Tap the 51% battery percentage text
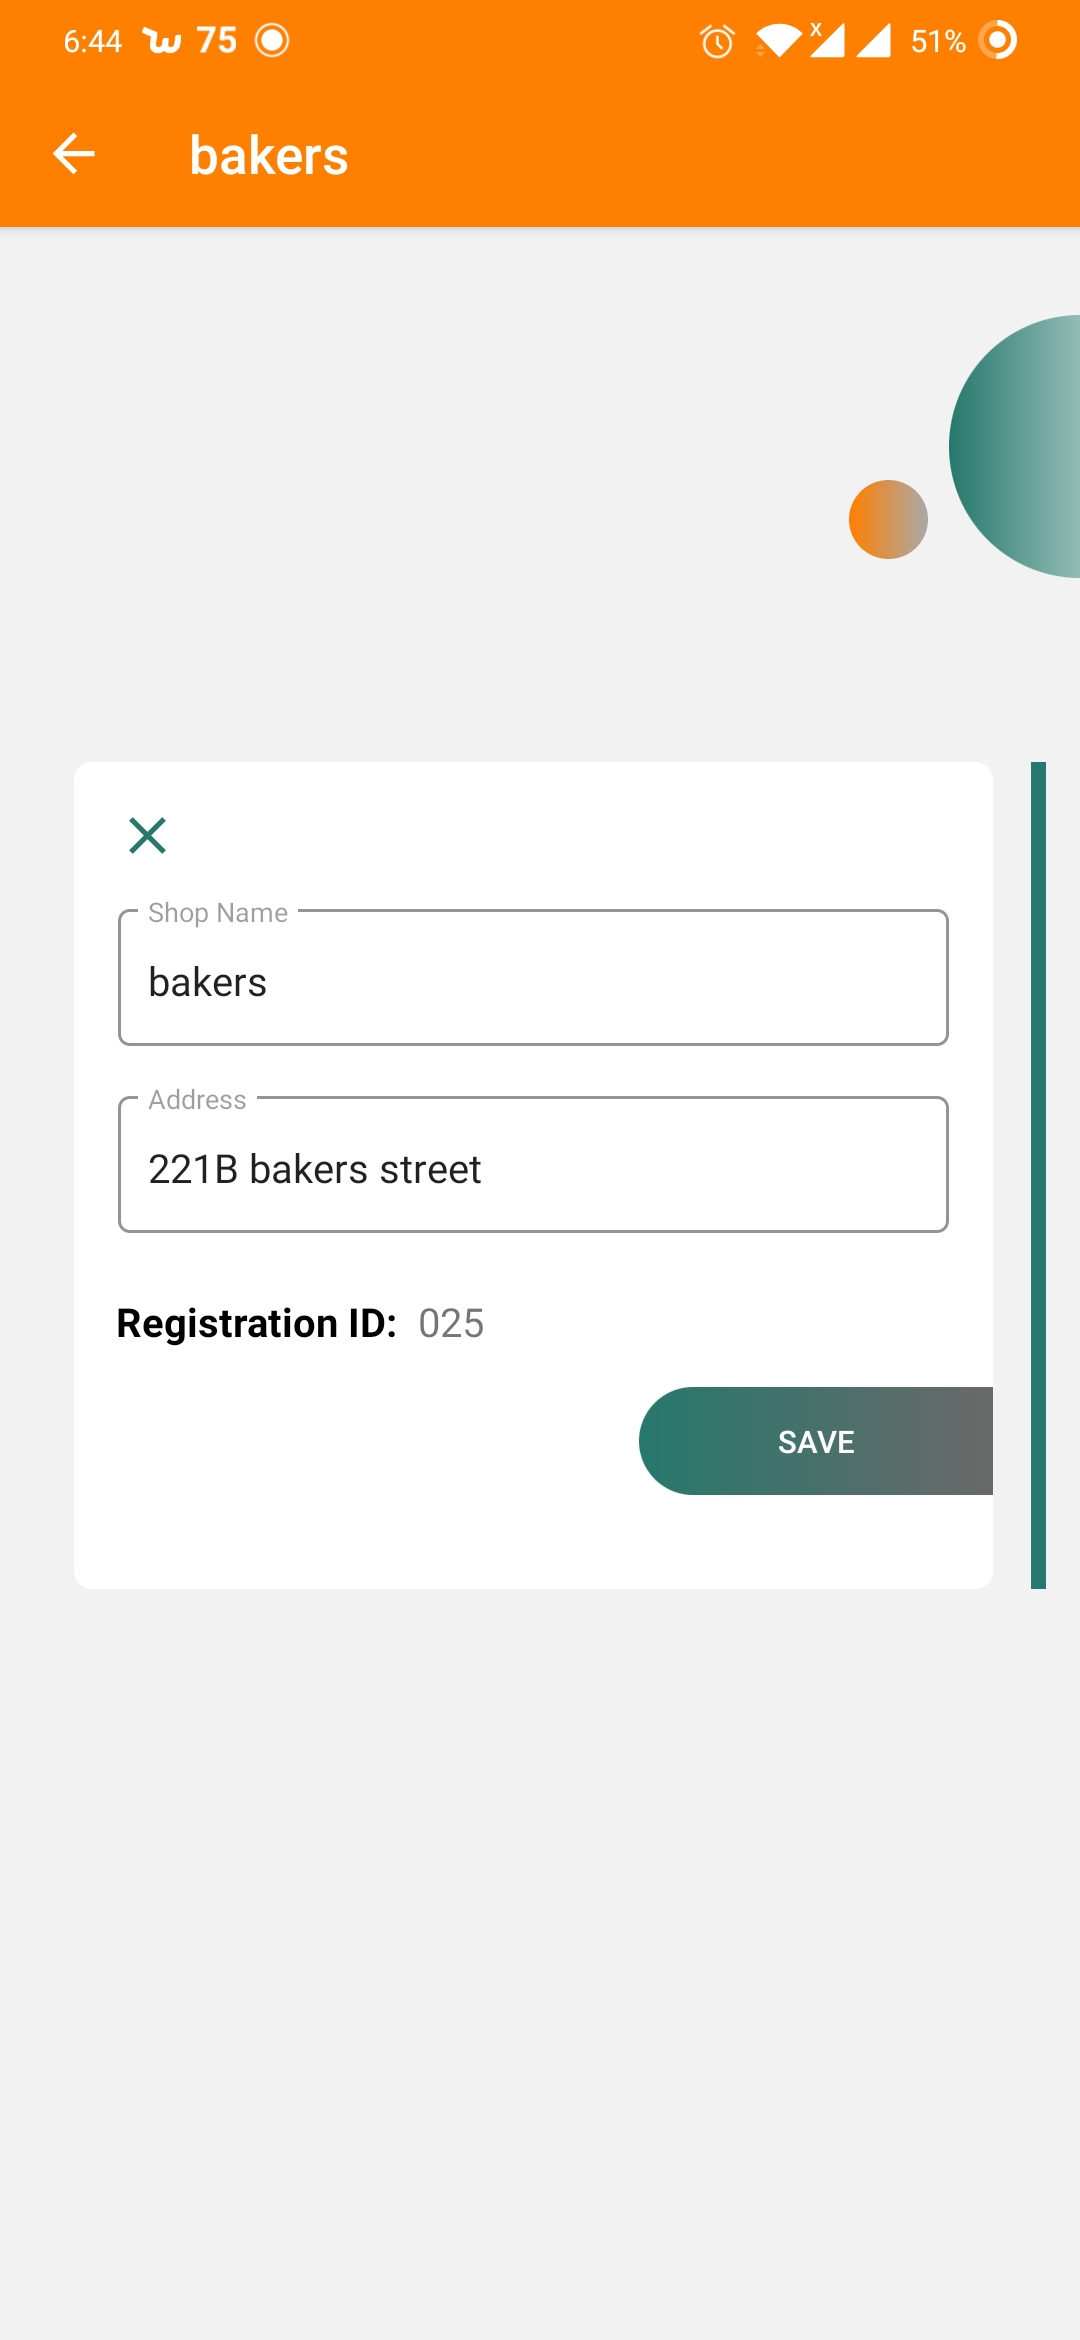Viewport: 1080px width, 2340px height. 938,41
